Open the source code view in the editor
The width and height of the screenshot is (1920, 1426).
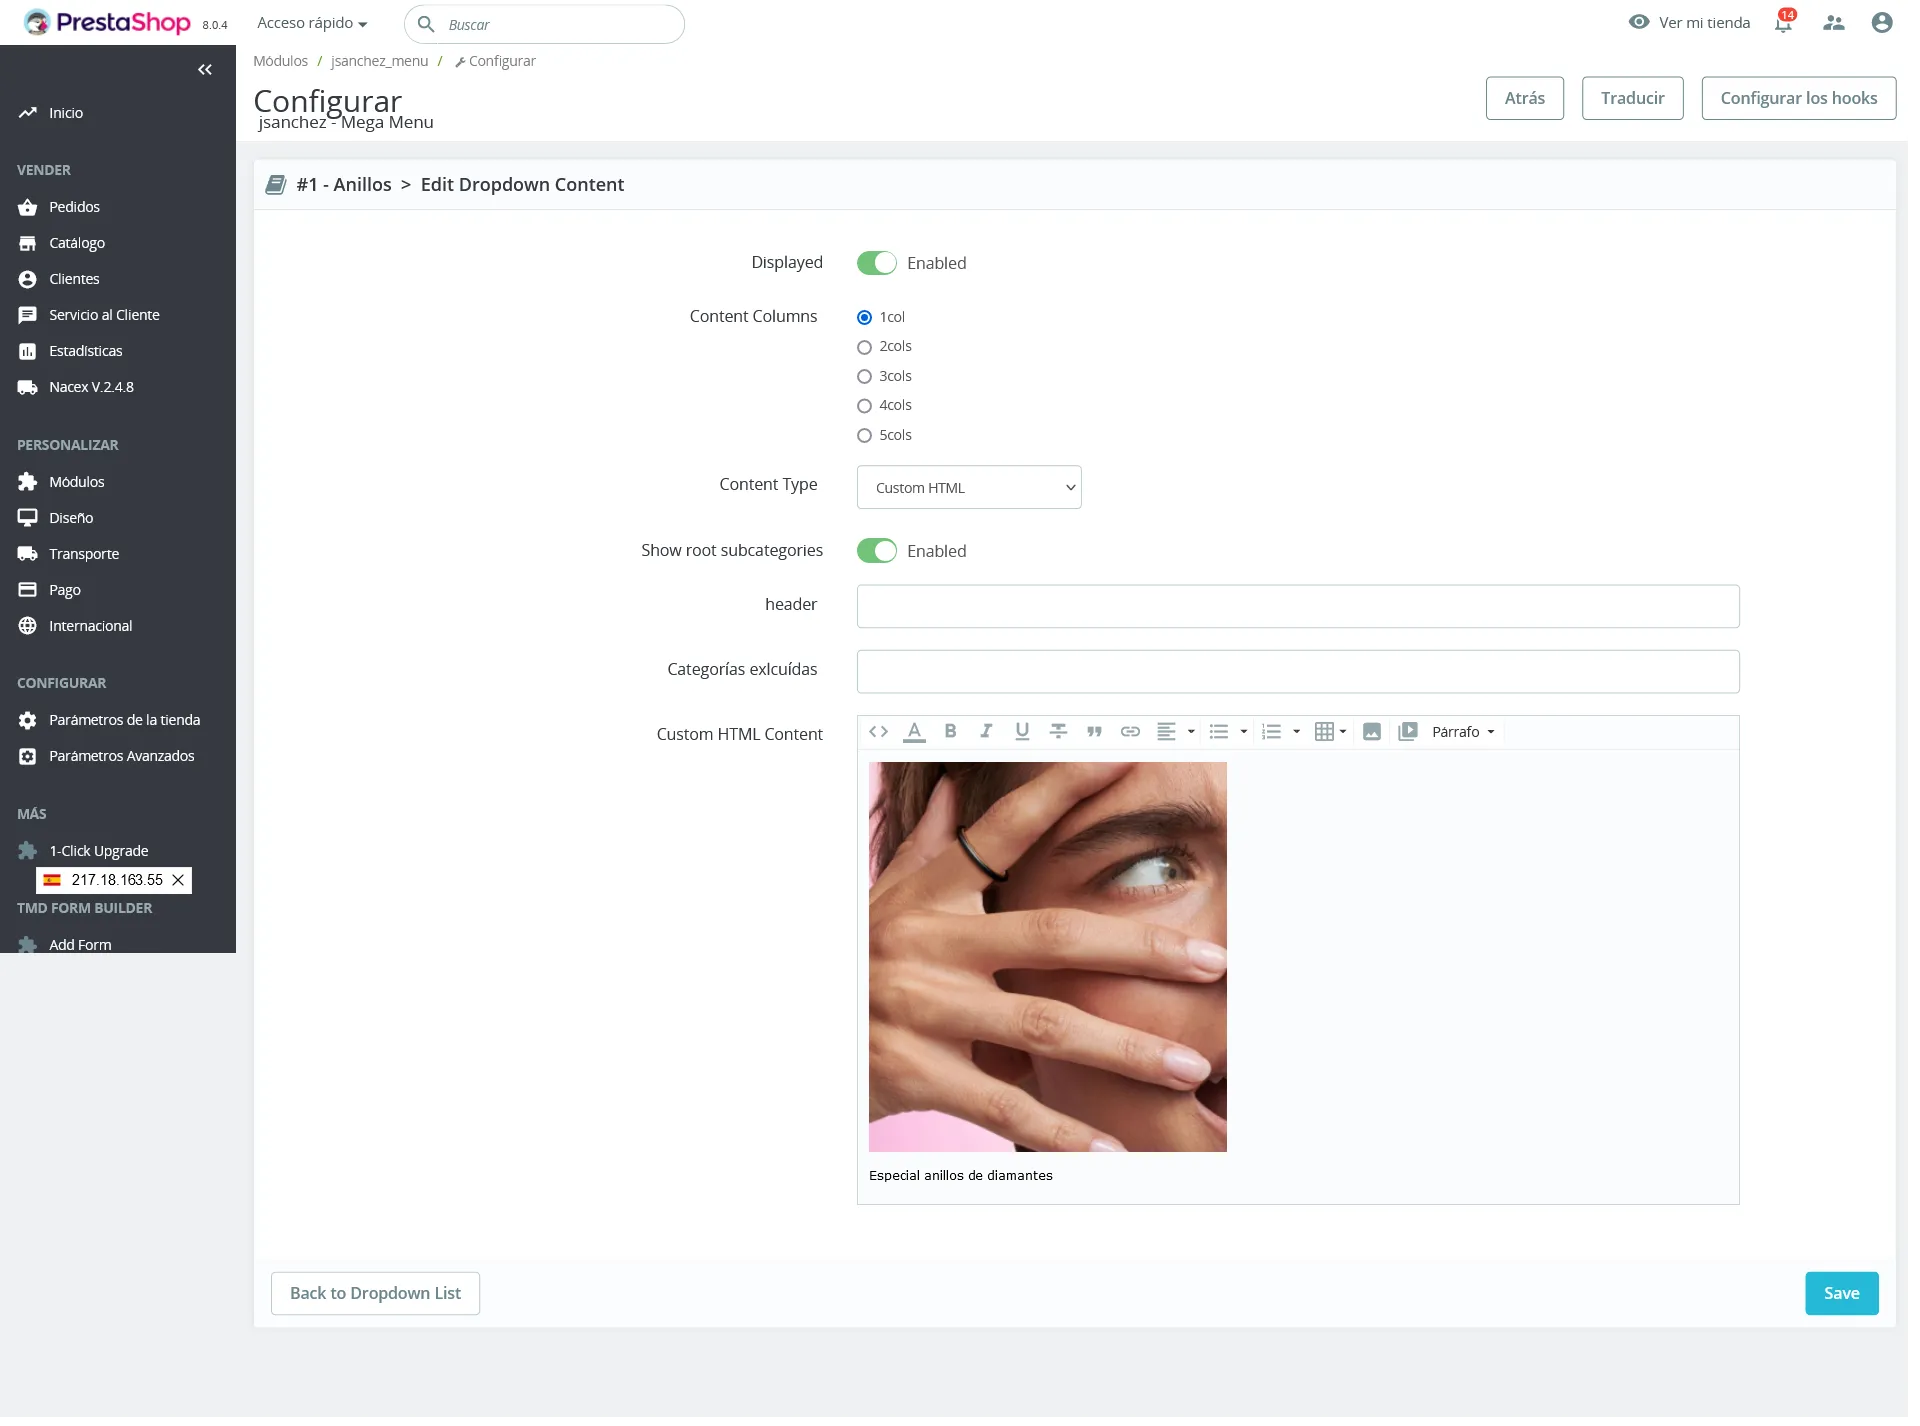coord(878,732)
